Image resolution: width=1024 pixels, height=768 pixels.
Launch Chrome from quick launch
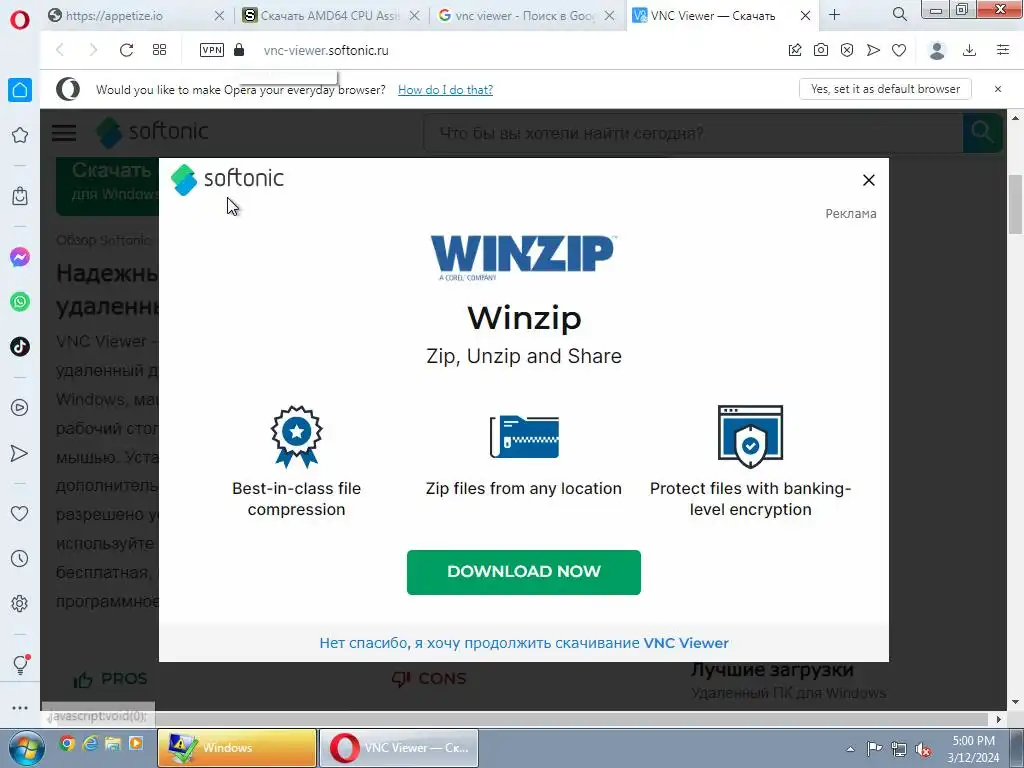pos(67,743)
